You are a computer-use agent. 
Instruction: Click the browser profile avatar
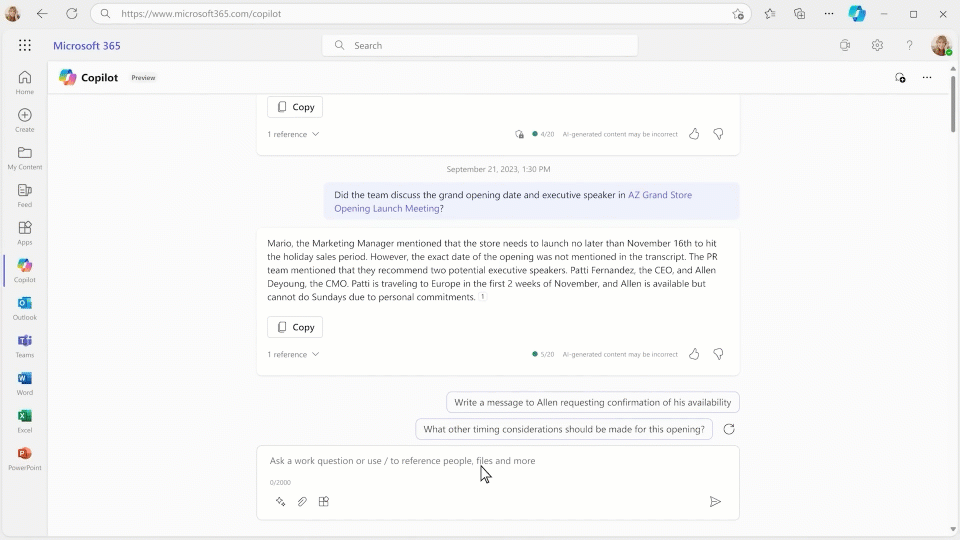tap(12, 13)
